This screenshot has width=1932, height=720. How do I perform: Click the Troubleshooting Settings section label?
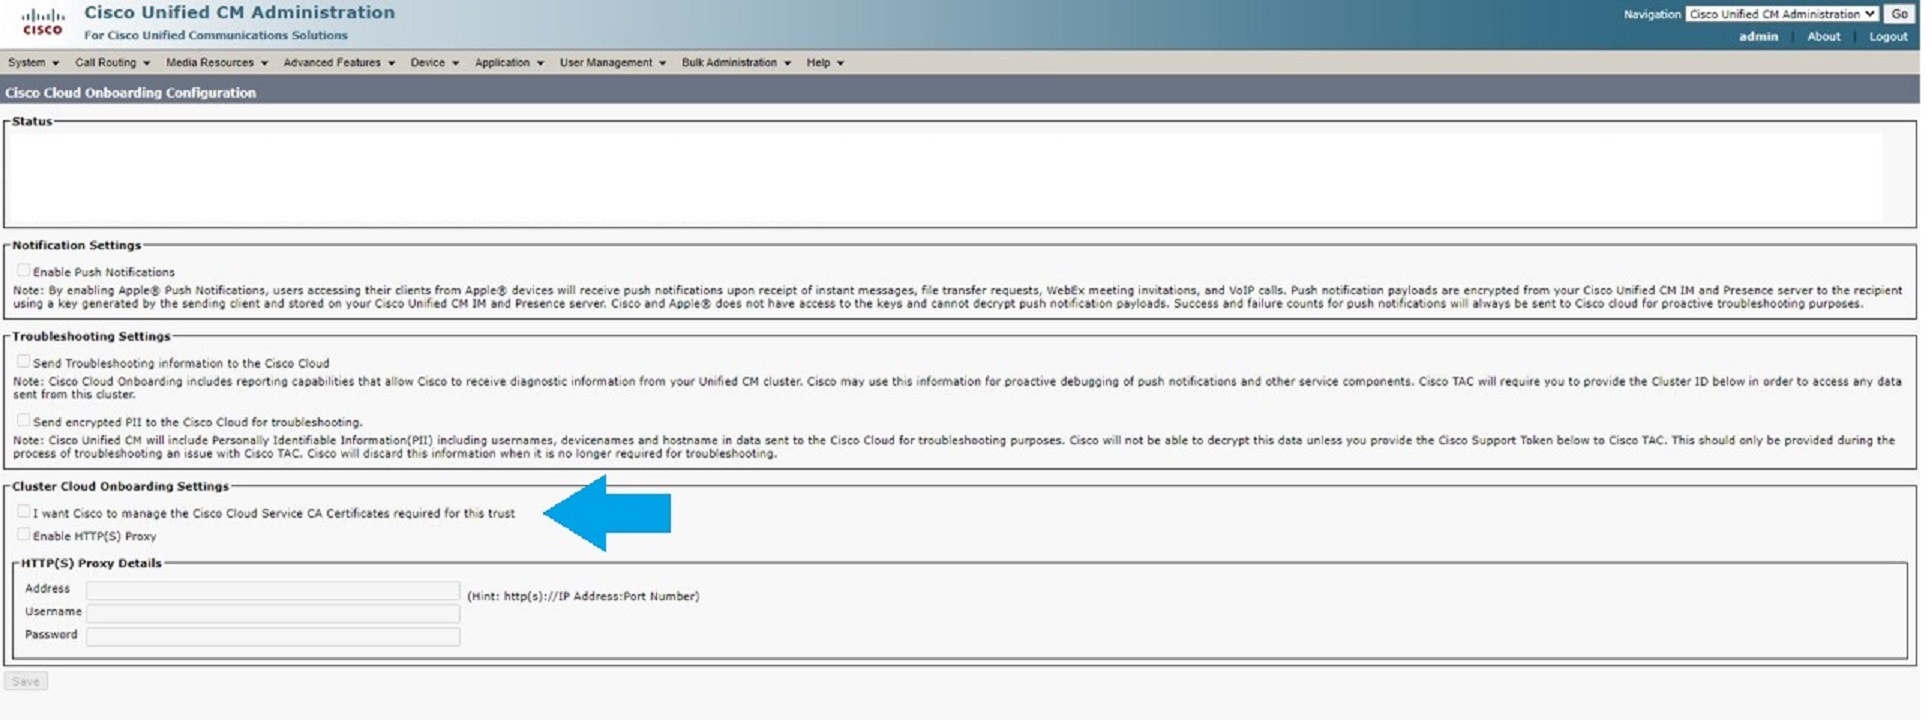coord(91,336)
